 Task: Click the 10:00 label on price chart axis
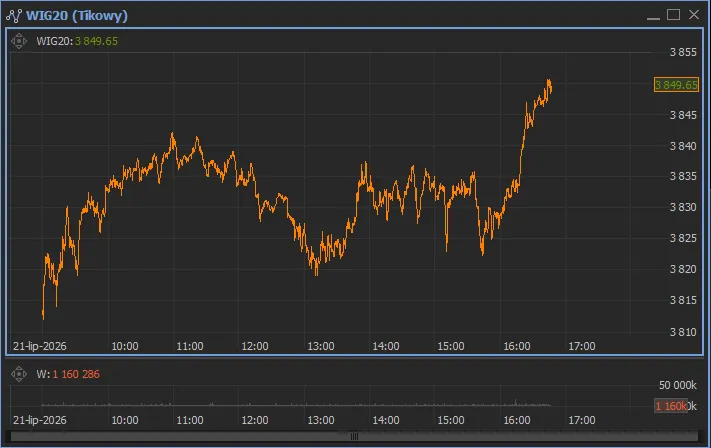click(125, 346)
